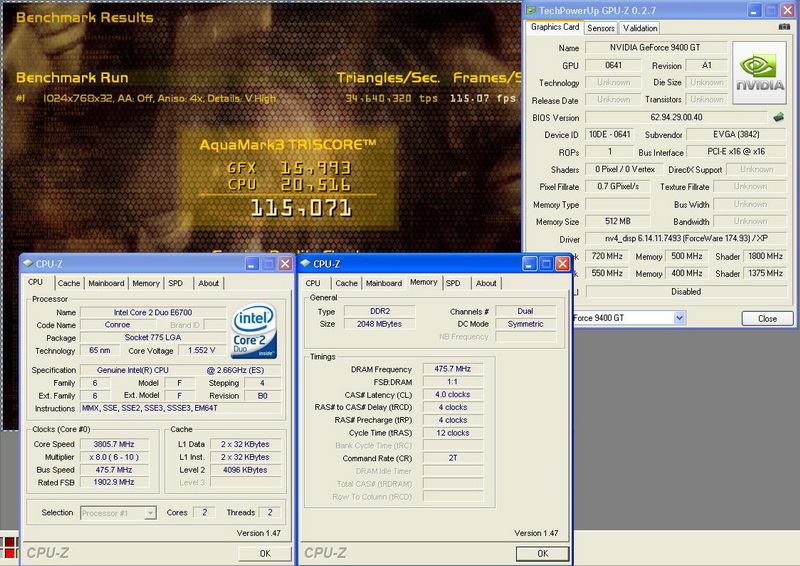Open About tab in right CPU-Z window

(x=486, y=283)
